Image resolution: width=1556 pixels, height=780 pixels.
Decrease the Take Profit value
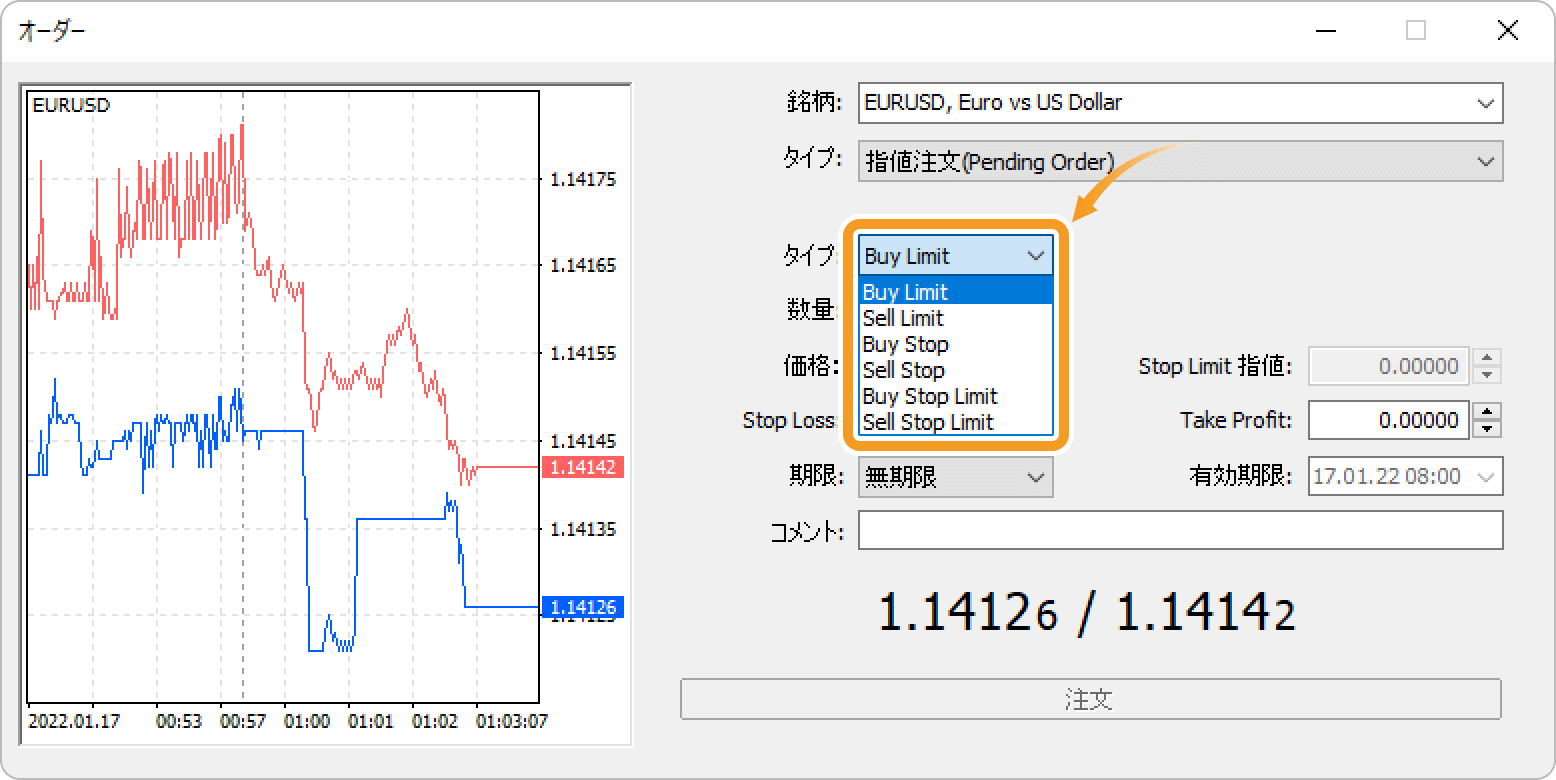pyautogui.click(x=1489, y=429)
